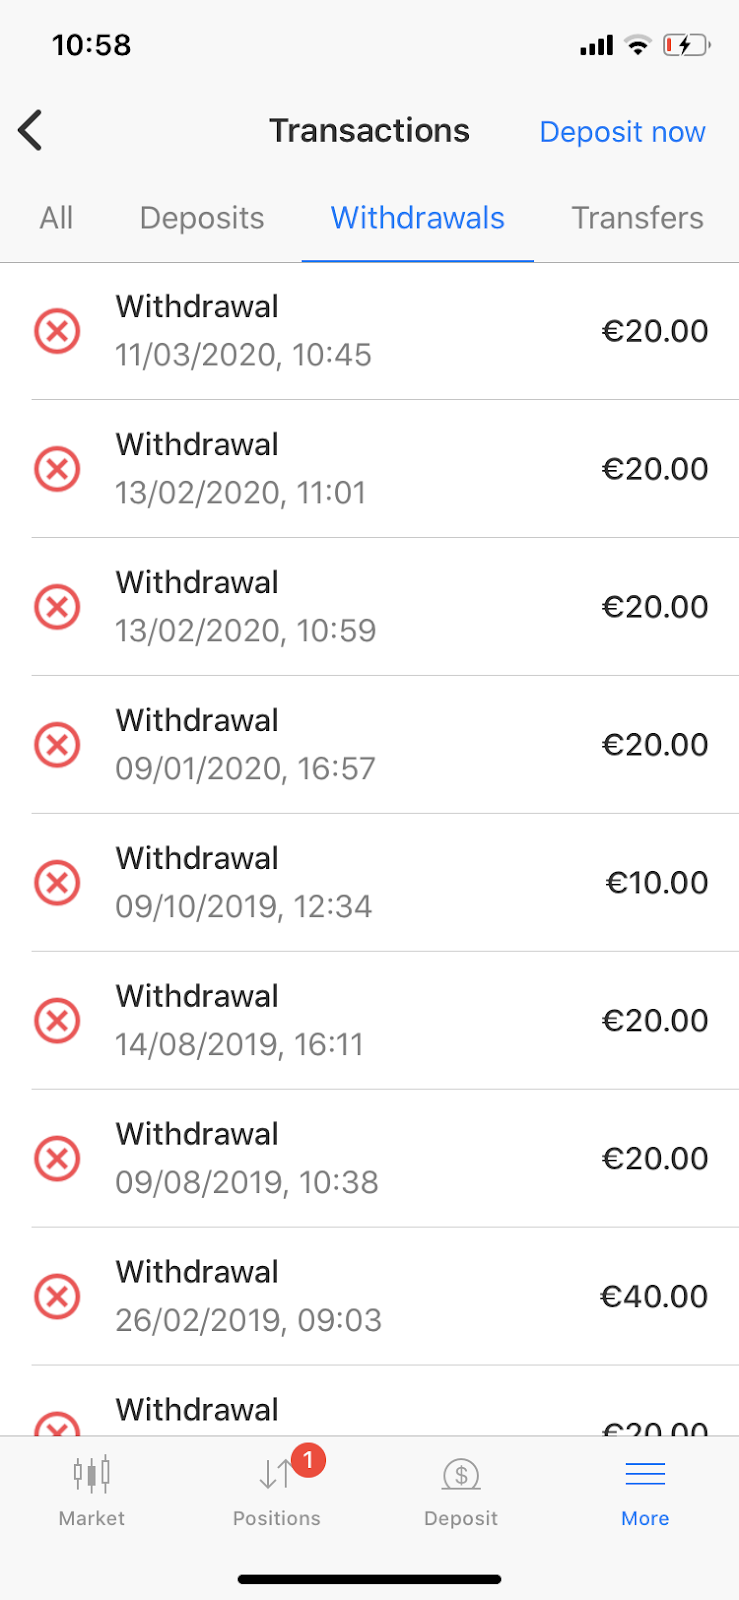Tap the back arrow icon
739x1600 pixels.
pos(31,130)
